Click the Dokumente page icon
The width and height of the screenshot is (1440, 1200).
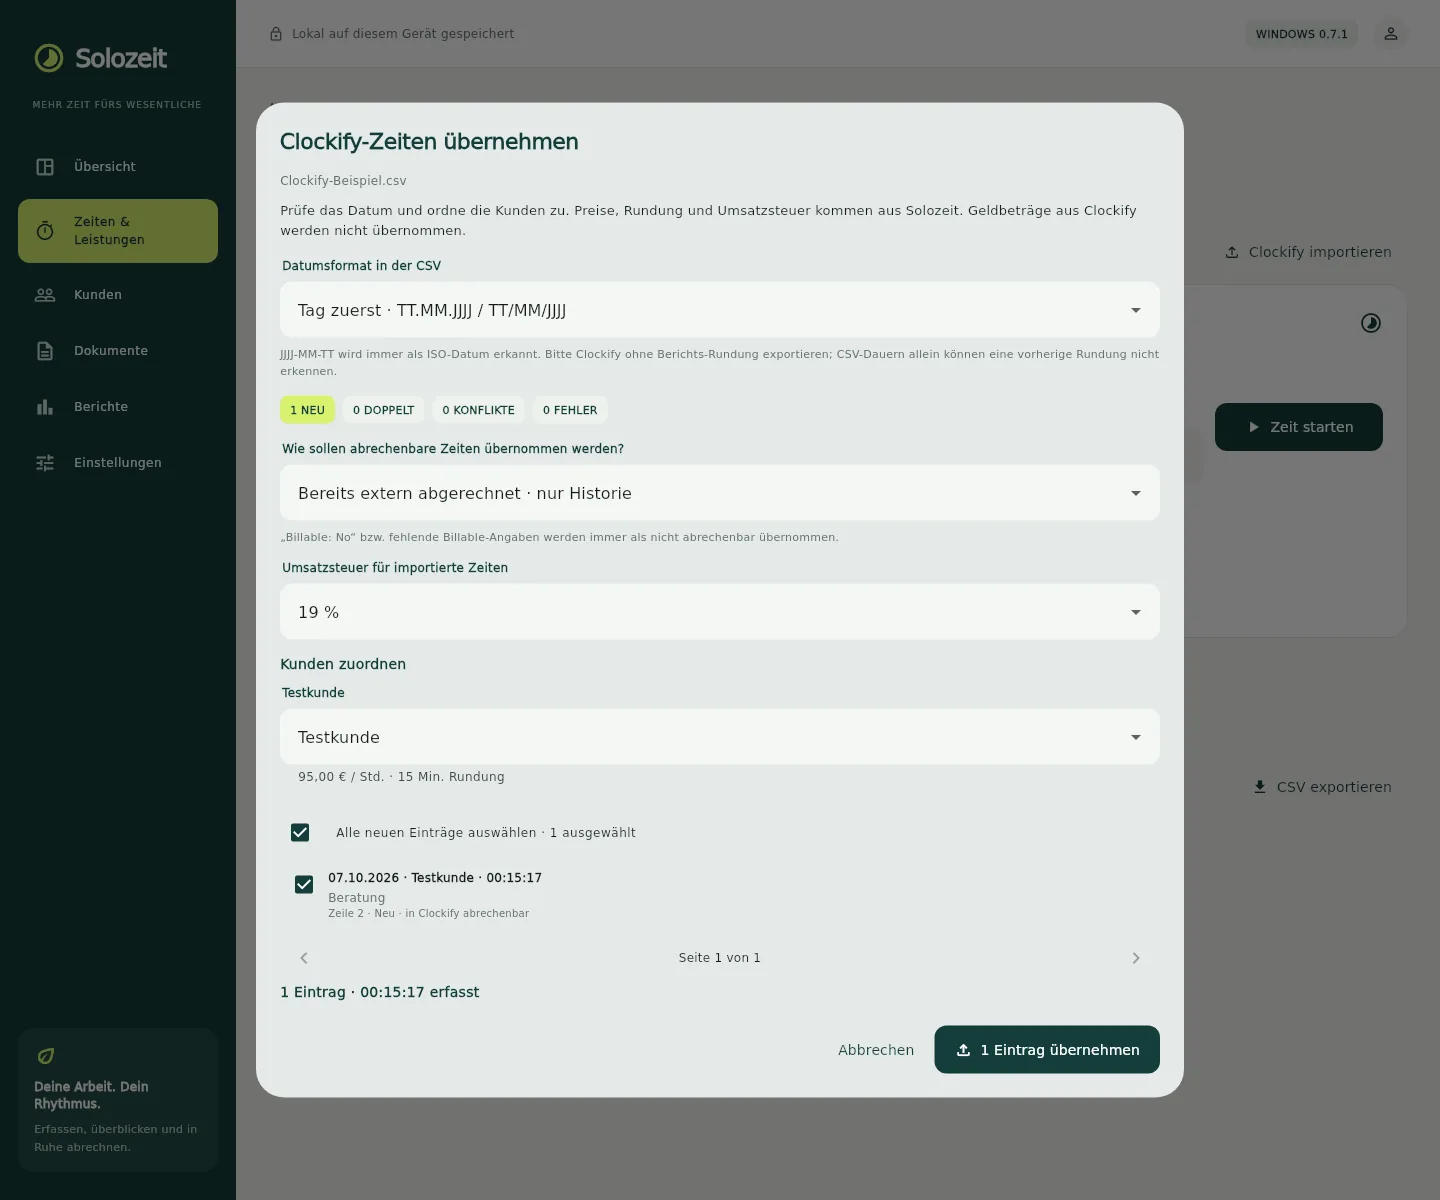45,351
